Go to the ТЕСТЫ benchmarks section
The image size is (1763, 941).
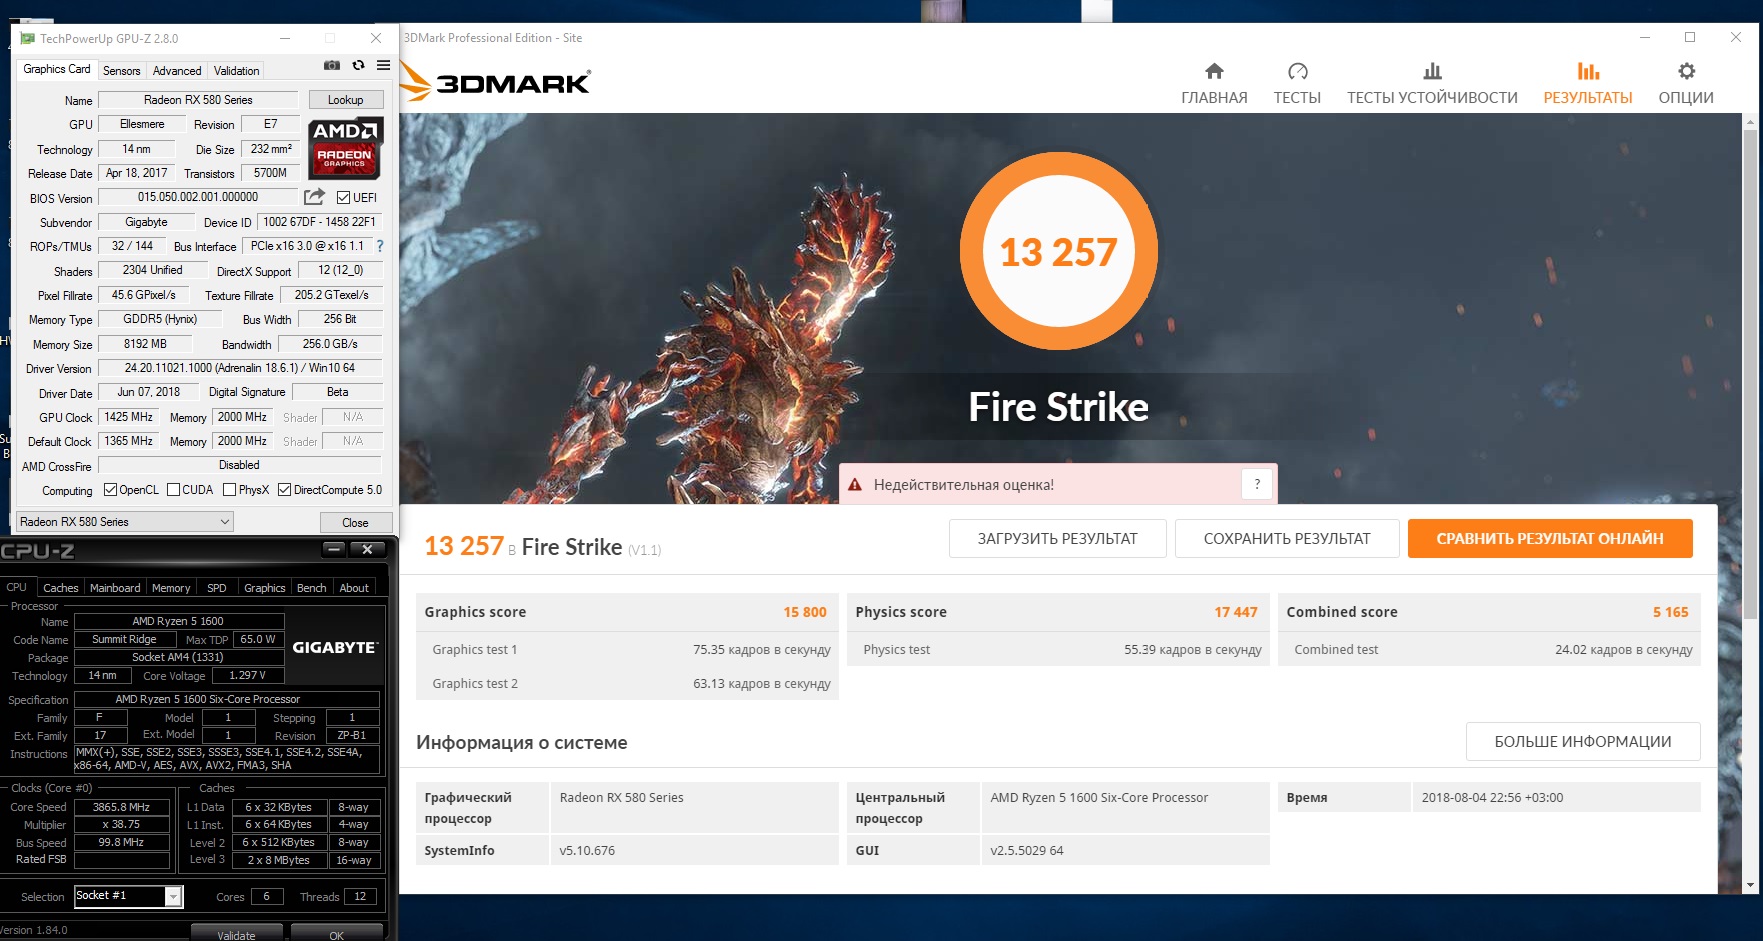pos(1297,84)
